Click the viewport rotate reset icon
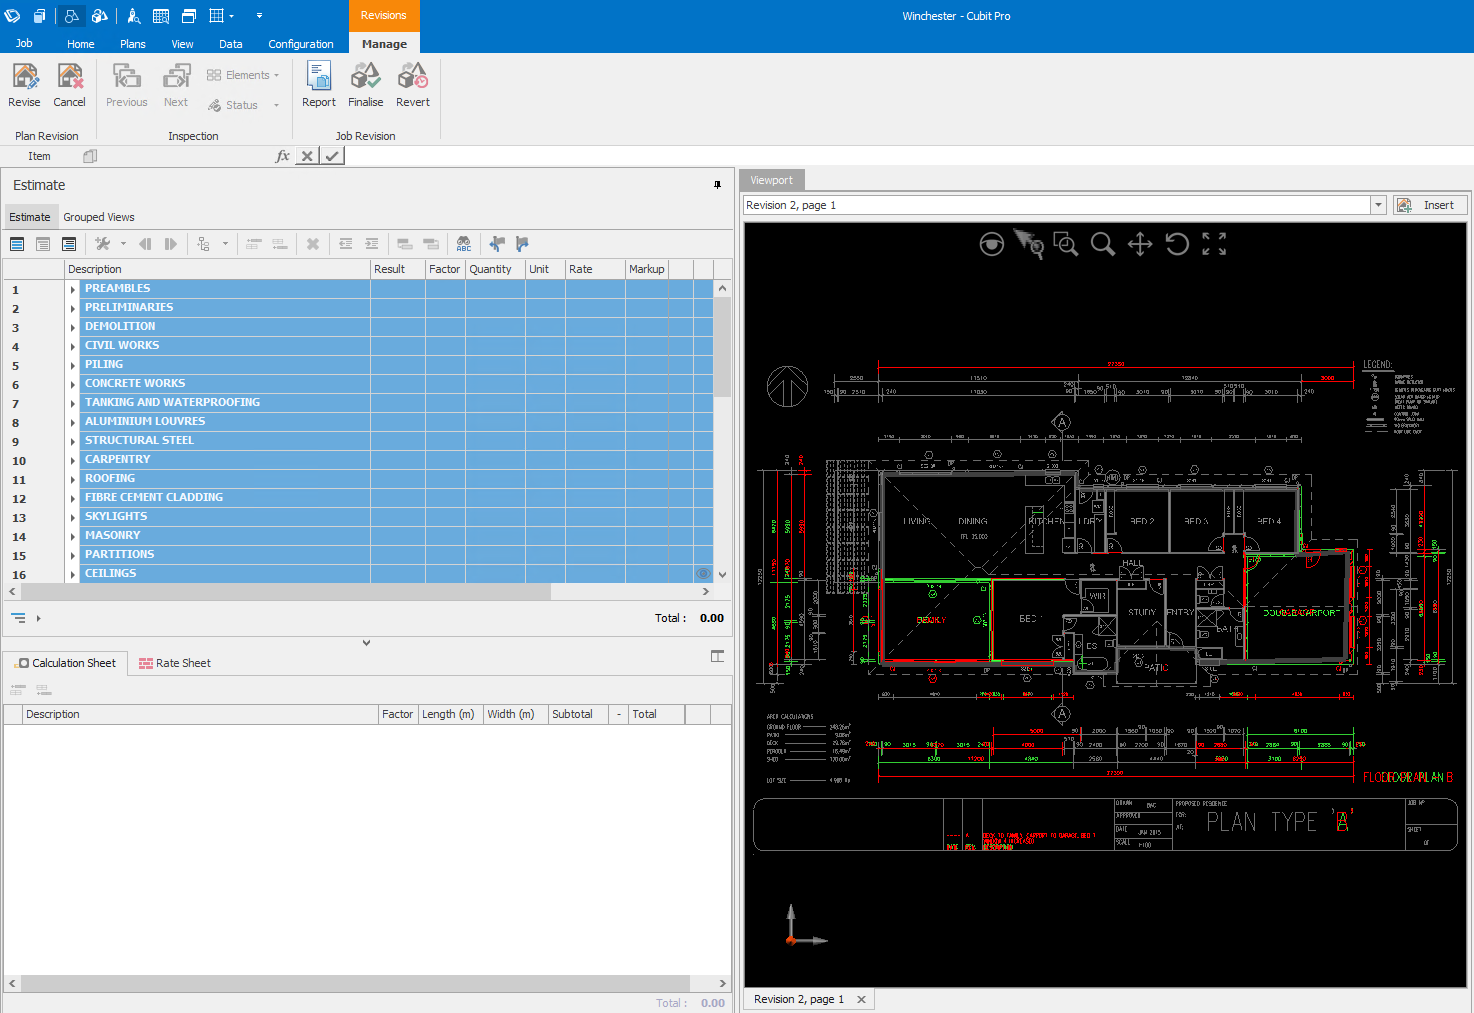This screenshot has height=1013, width=1474. coord(1177,244)
